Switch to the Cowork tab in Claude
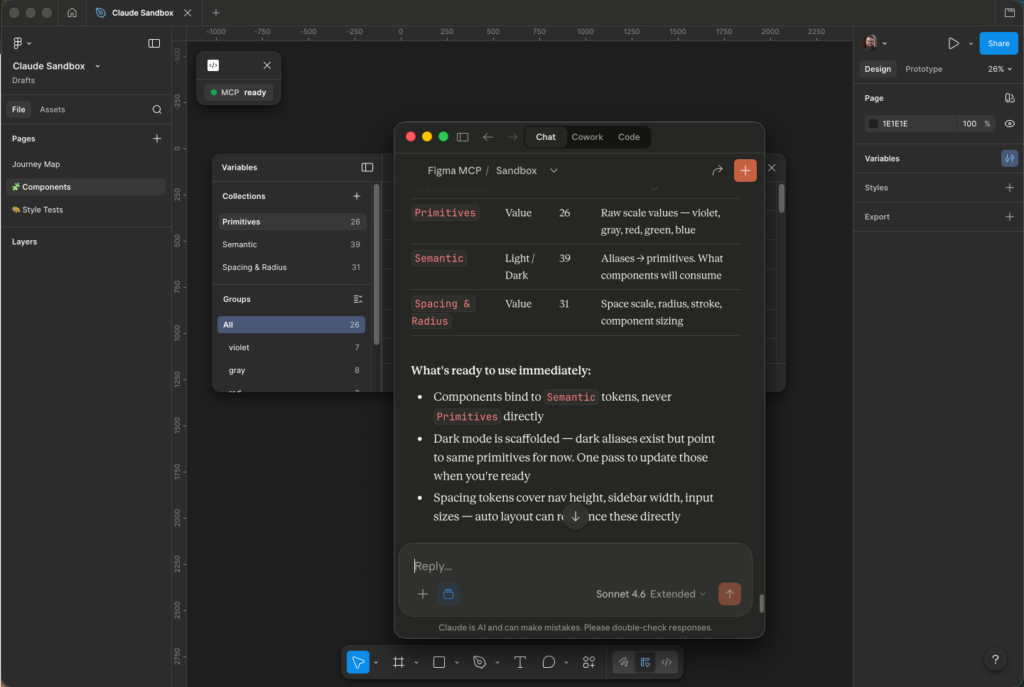This screenshot has width=1024, height=687. (587, 137)
